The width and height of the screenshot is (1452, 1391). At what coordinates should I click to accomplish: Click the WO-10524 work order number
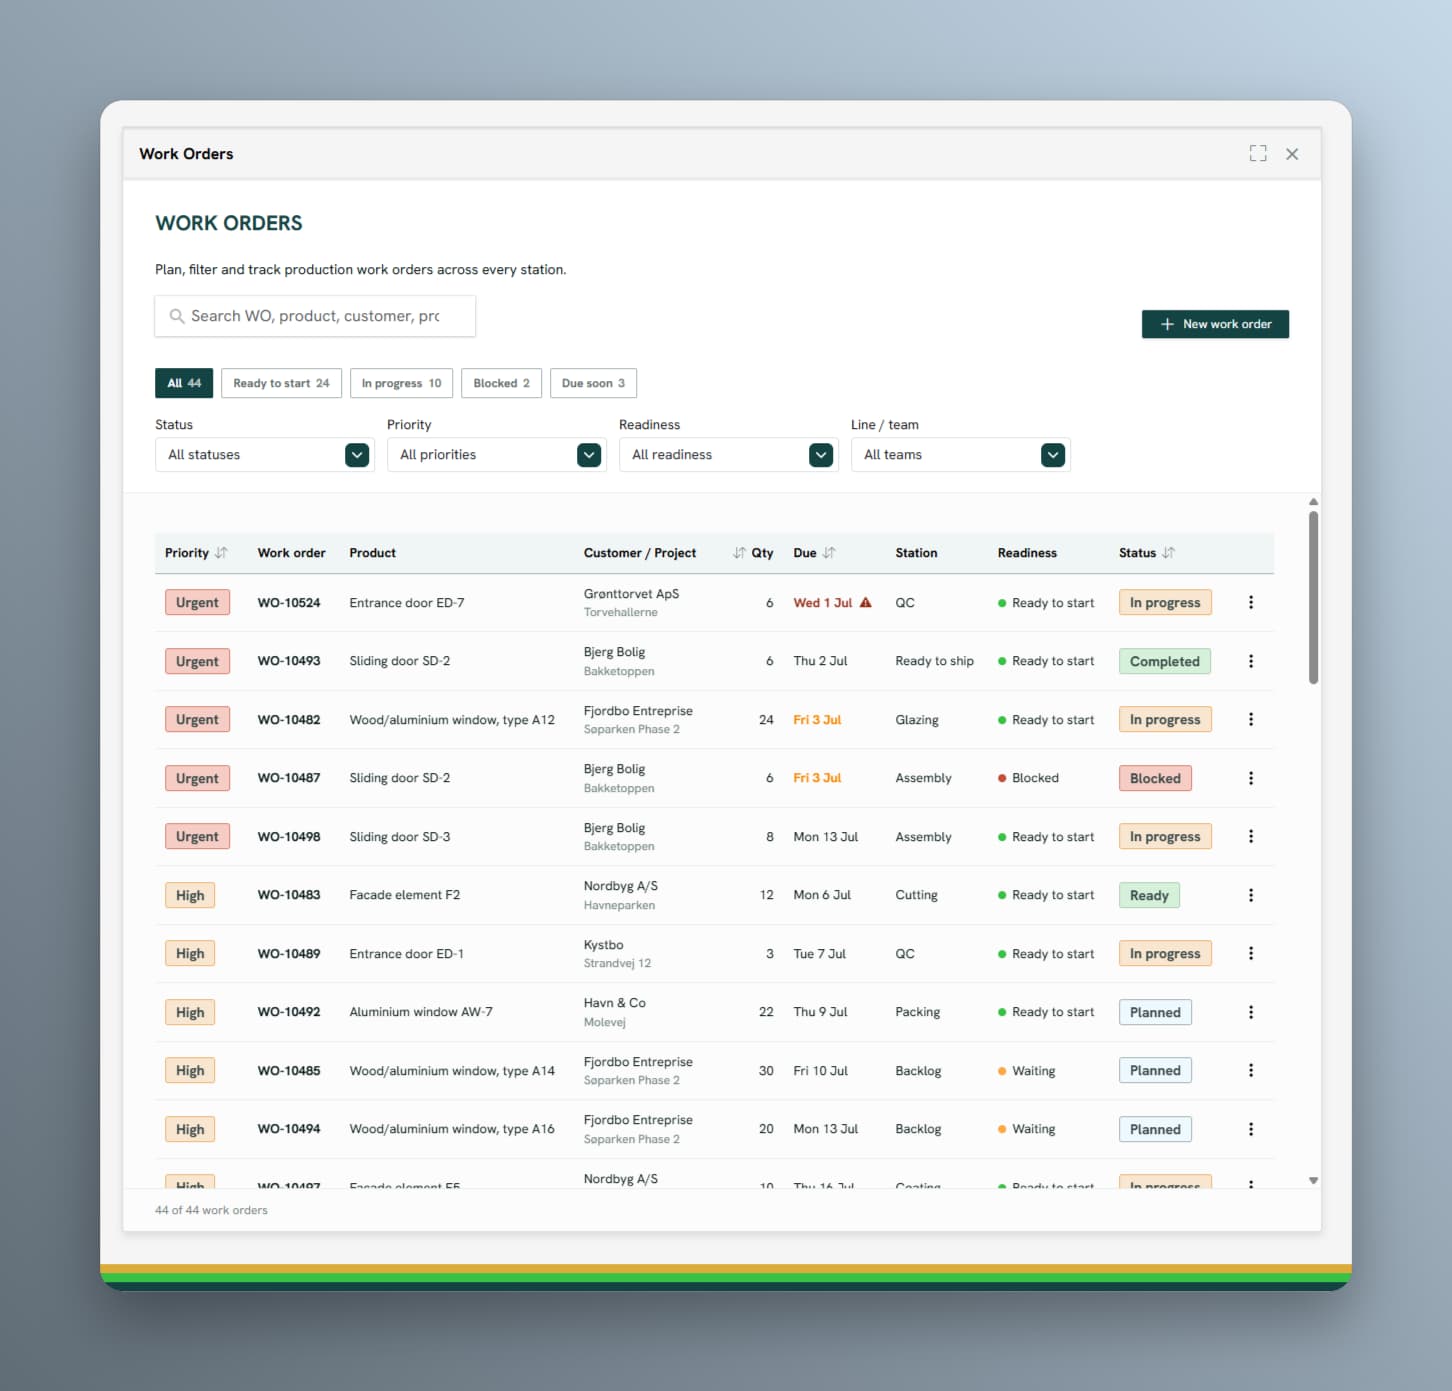pos(289,603)
